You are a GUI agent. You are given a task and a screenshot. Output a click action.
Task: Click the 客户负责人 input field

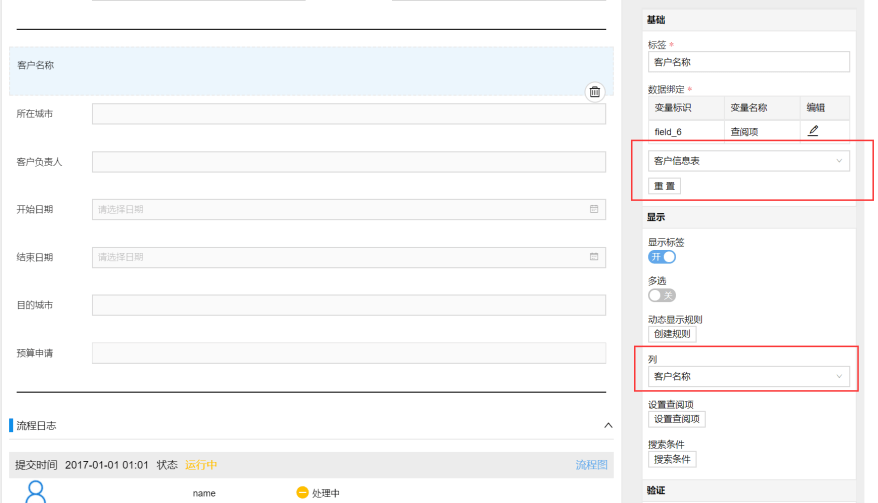[348, 162]
